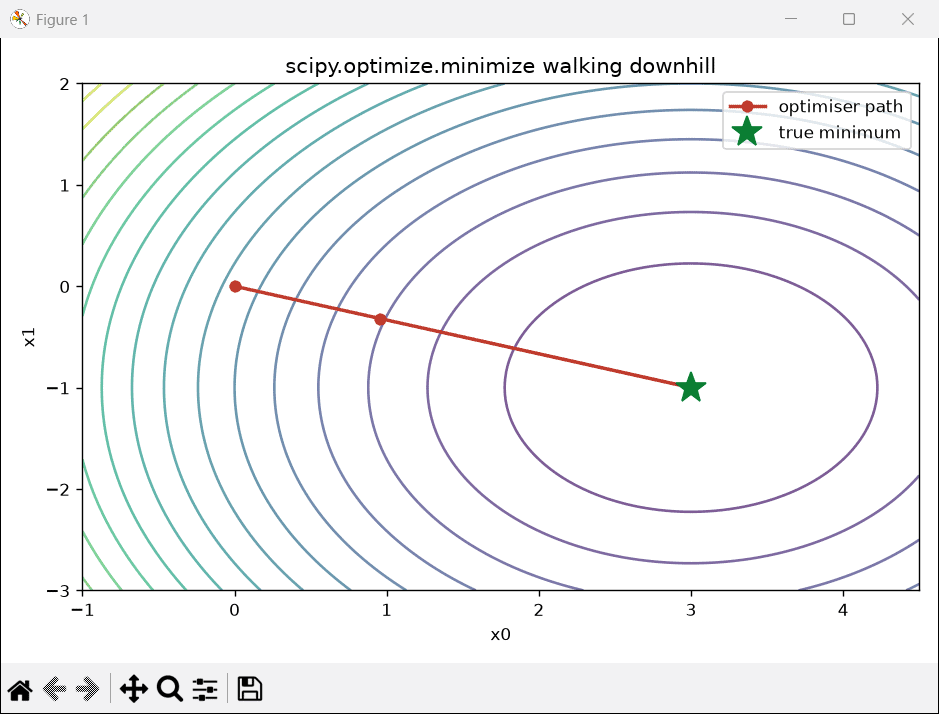Open the configure subplots dialog
Image resolution: width=939 pixels, height=714 pixels.
(205, 689)
